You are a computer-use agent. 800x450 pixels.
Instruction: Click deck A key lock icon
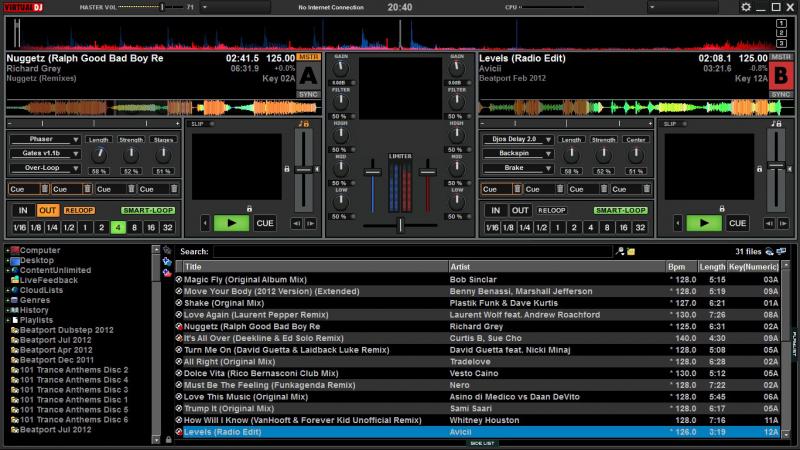point(304,123)
